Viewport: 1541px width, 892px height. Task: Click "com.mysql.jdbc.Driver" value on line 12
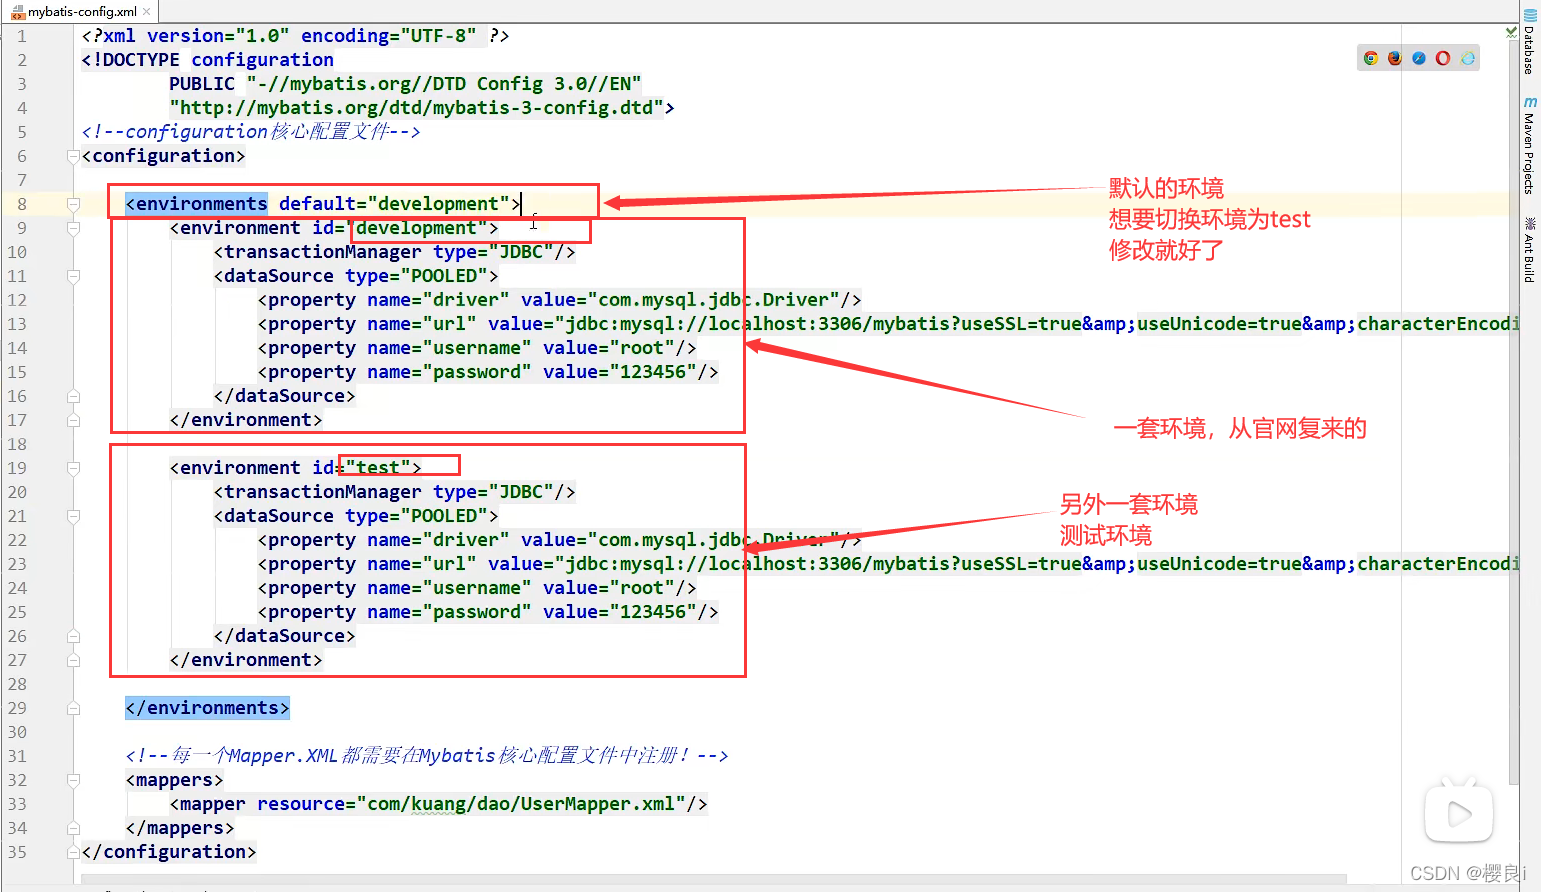click(713, 300)
